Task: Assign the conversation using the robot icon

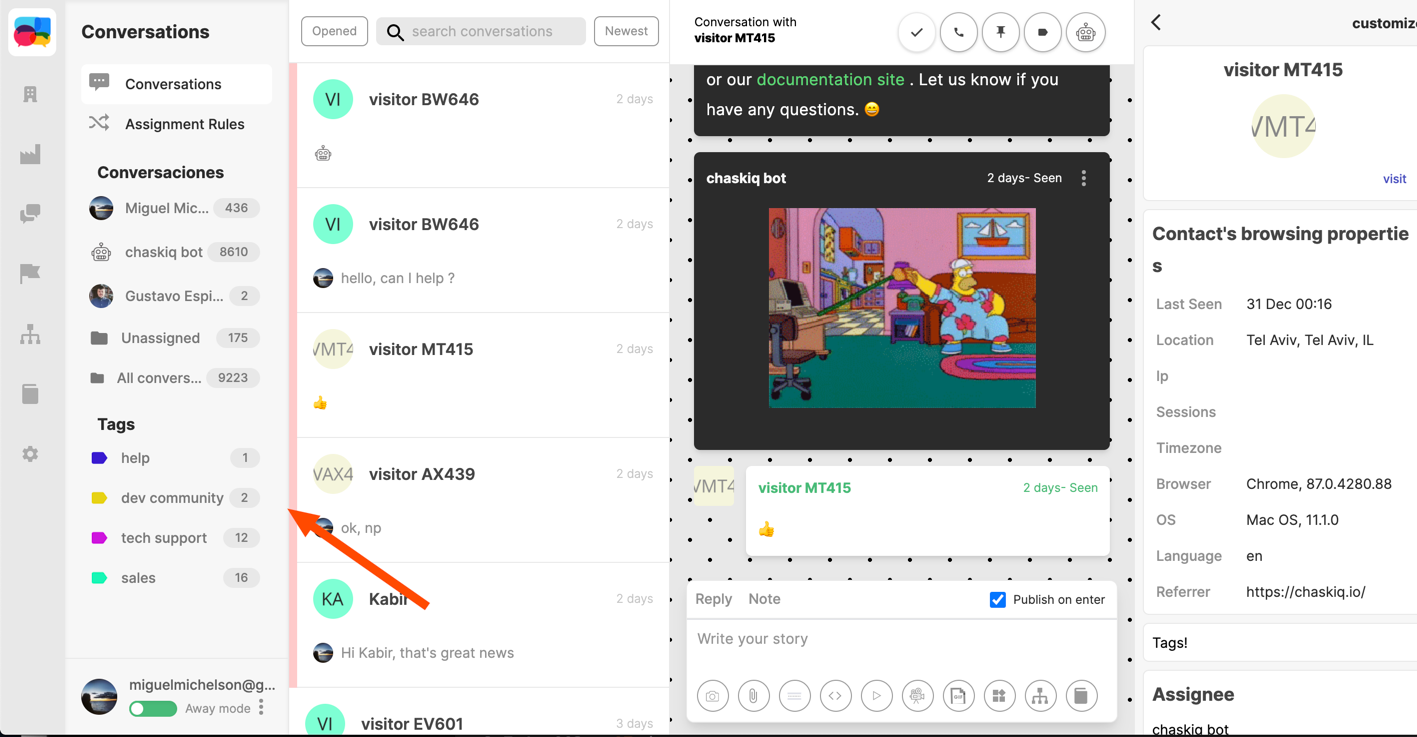Action: coord(1085,32)
